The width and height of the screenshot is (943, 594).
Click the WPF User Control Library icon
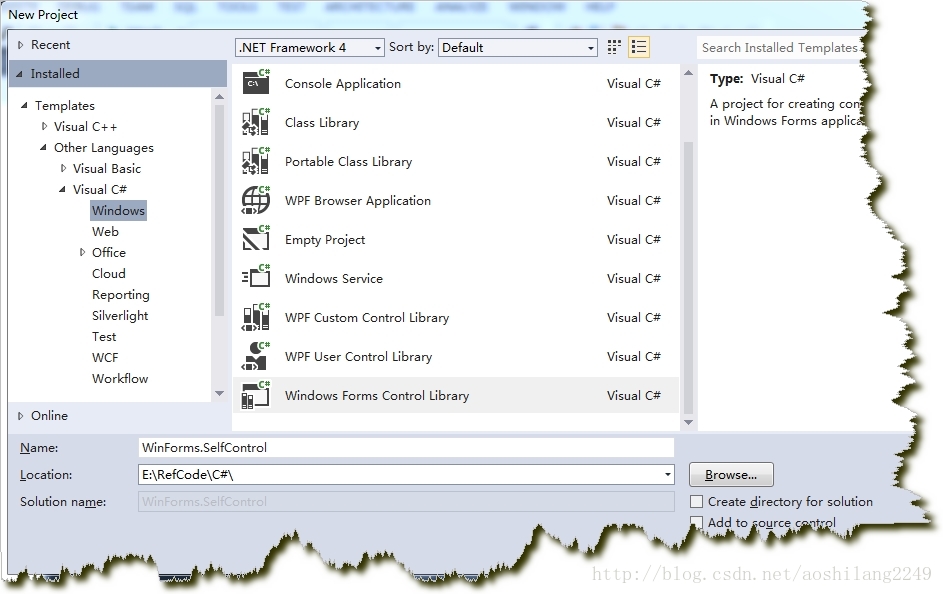pyautogui.click(x=256, y=357)
